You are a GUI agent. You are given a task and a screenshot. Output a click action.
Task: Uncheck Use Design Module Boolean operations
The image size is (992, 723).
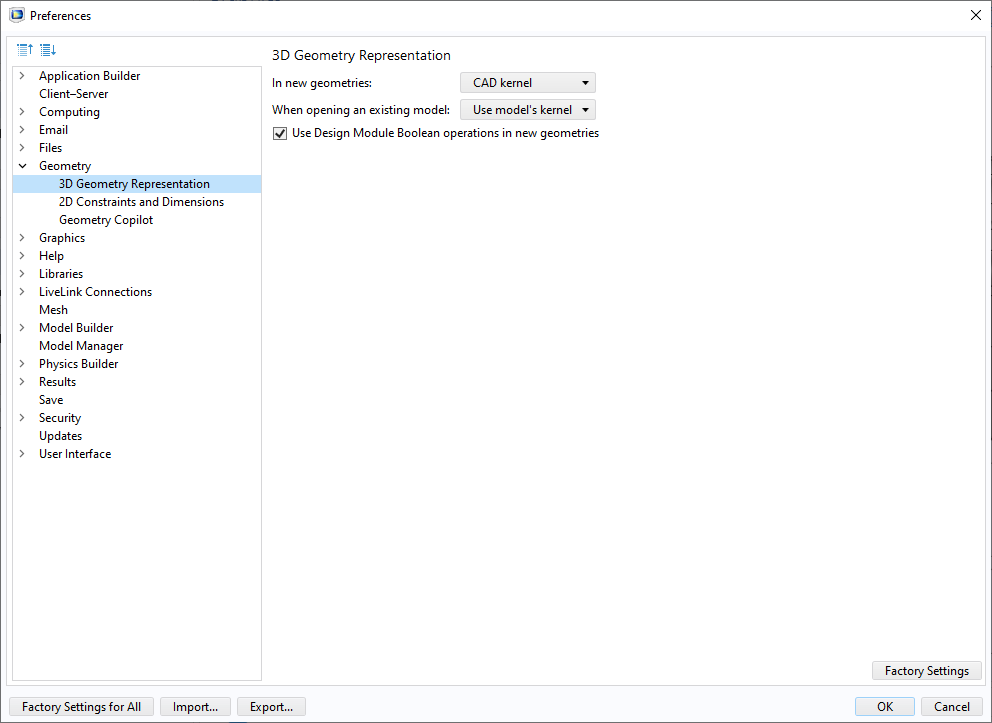pyautogui.click(x=280, y=133)
